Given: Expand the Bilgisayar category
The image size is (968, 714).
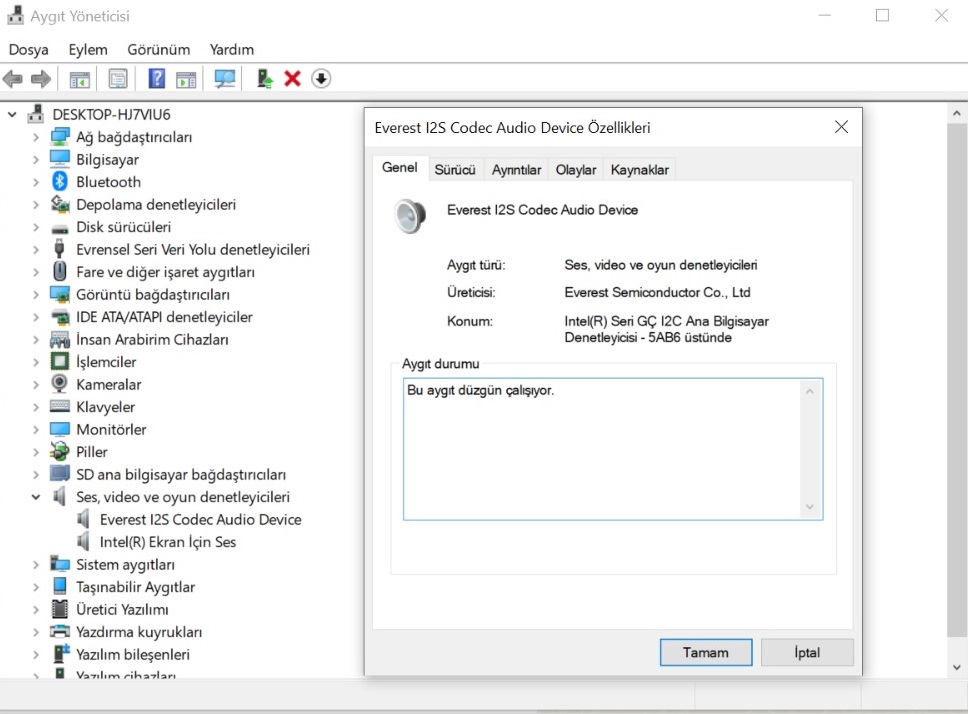Looking at the screenshot, I should (x=36, y=159).
